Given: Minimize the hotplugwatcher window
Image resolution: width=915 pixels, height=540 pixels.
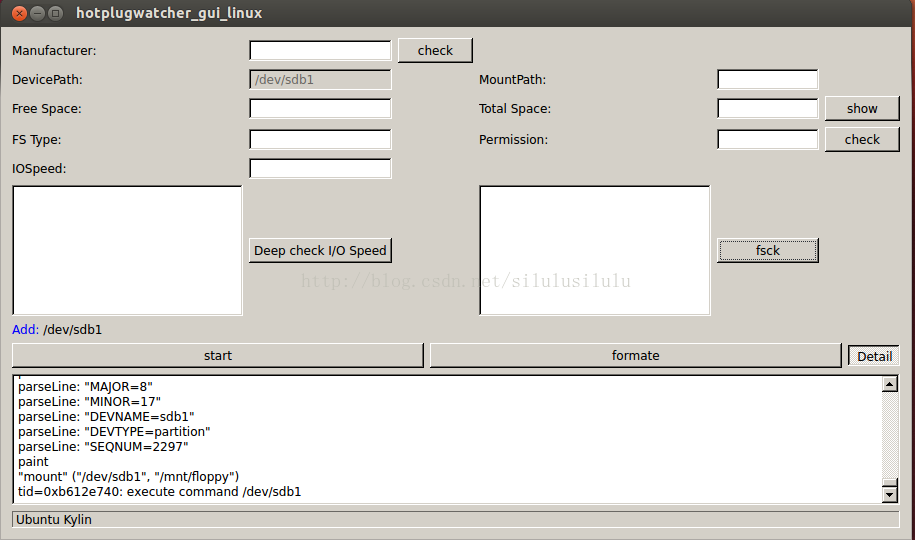Looking at the screenshot, I should pos(37,13).
